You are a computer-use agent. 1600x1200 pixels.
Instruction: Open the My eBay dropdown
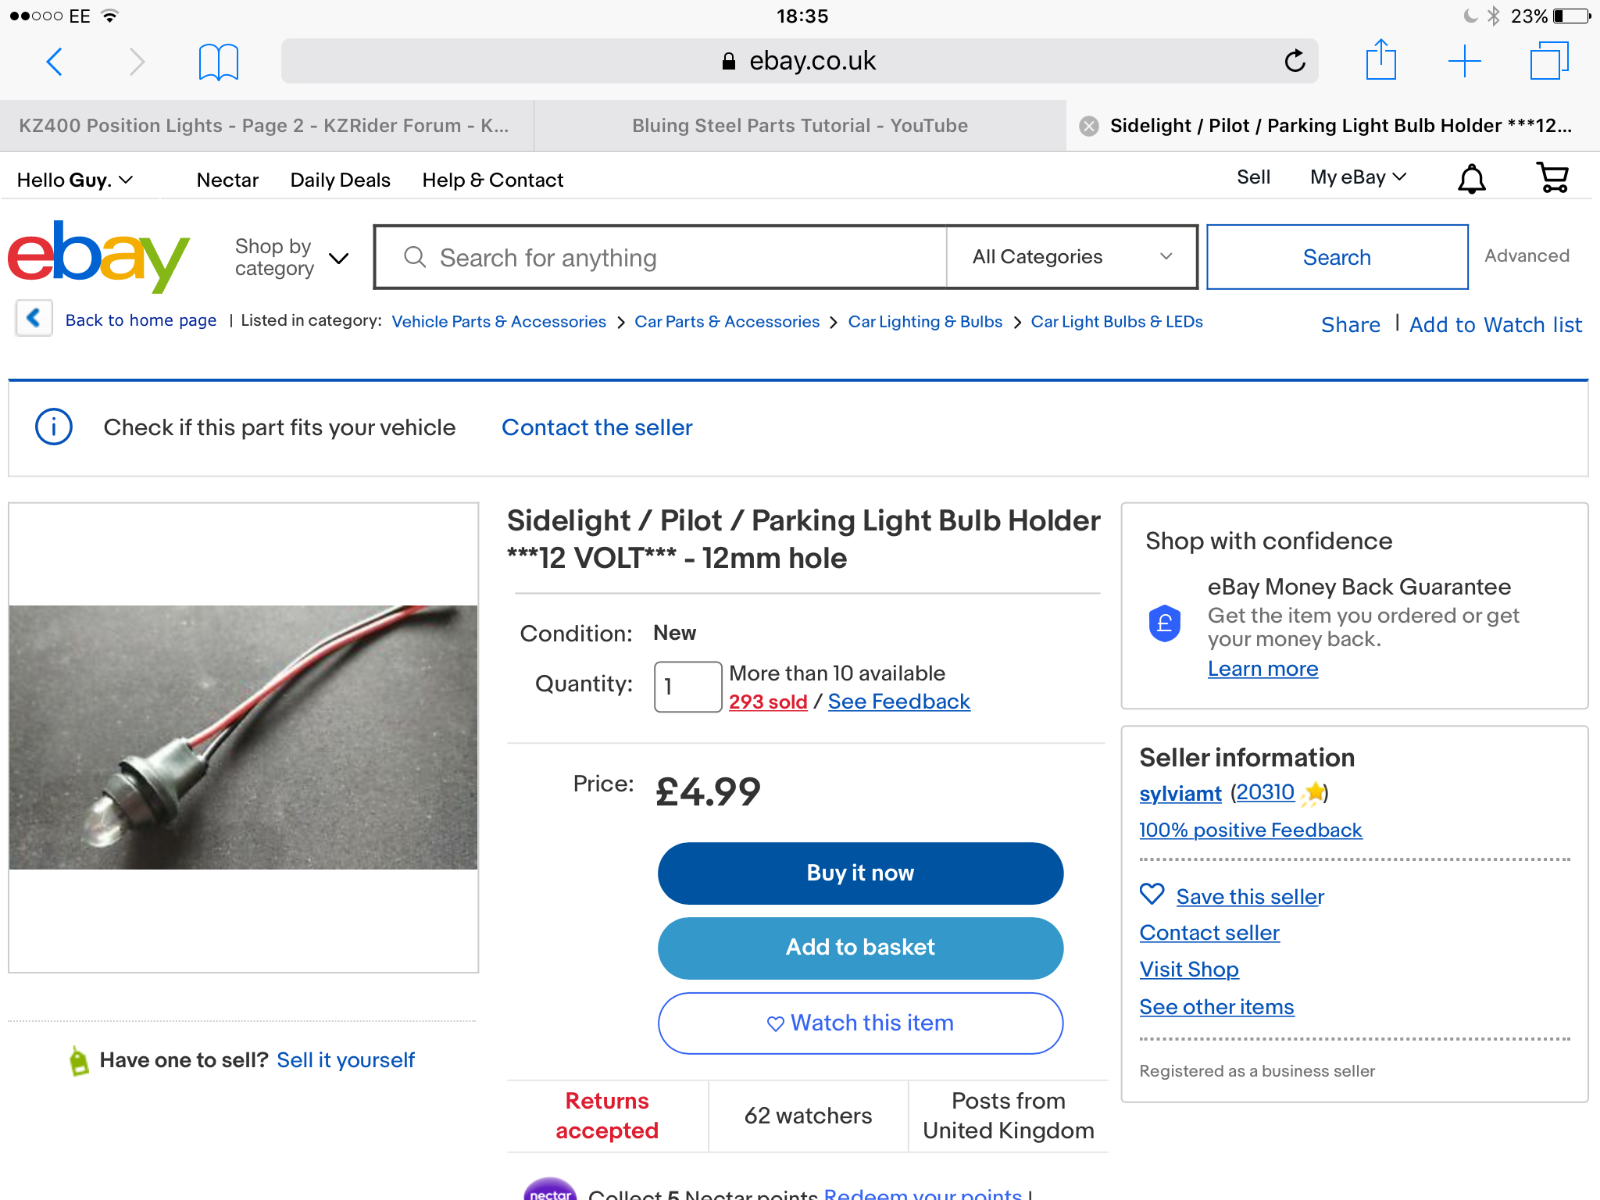pyautogui.click(x=1358, y=177)
